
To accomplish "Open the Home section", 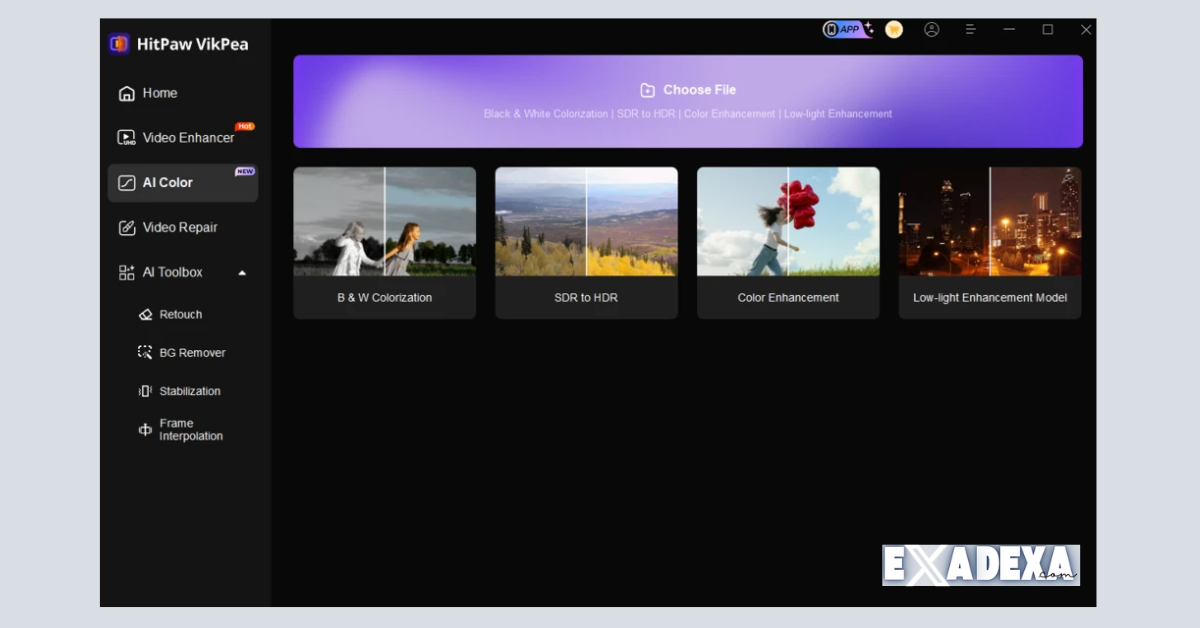I will point(160,92).
